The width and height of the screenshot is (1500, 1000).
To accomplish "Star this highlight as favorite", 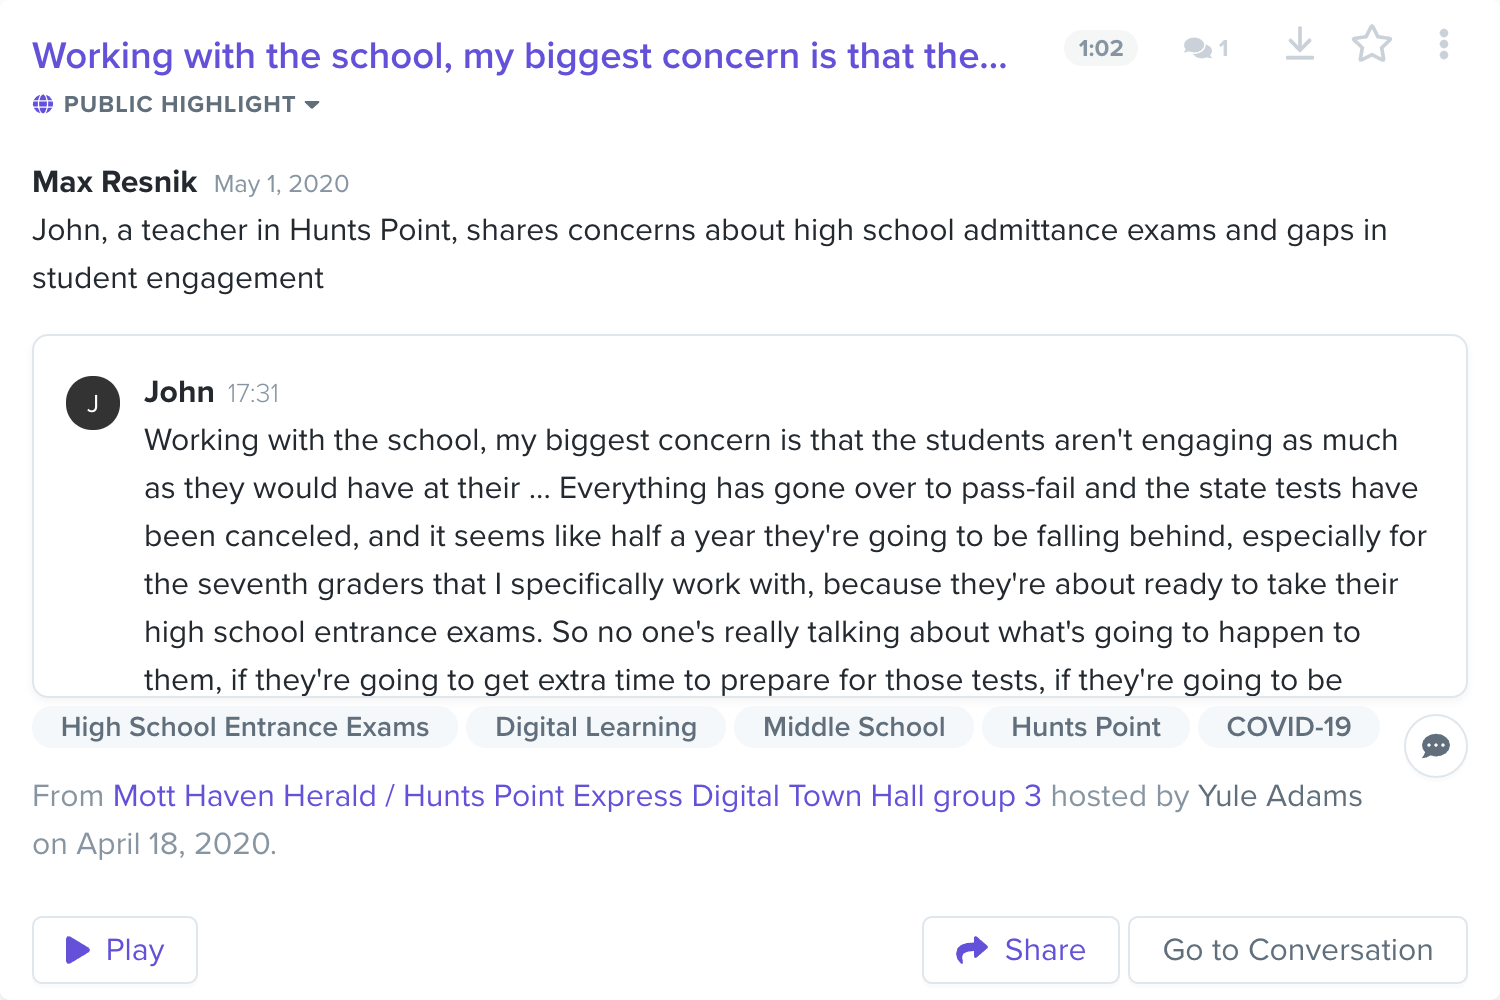I will click(1371, 44).
